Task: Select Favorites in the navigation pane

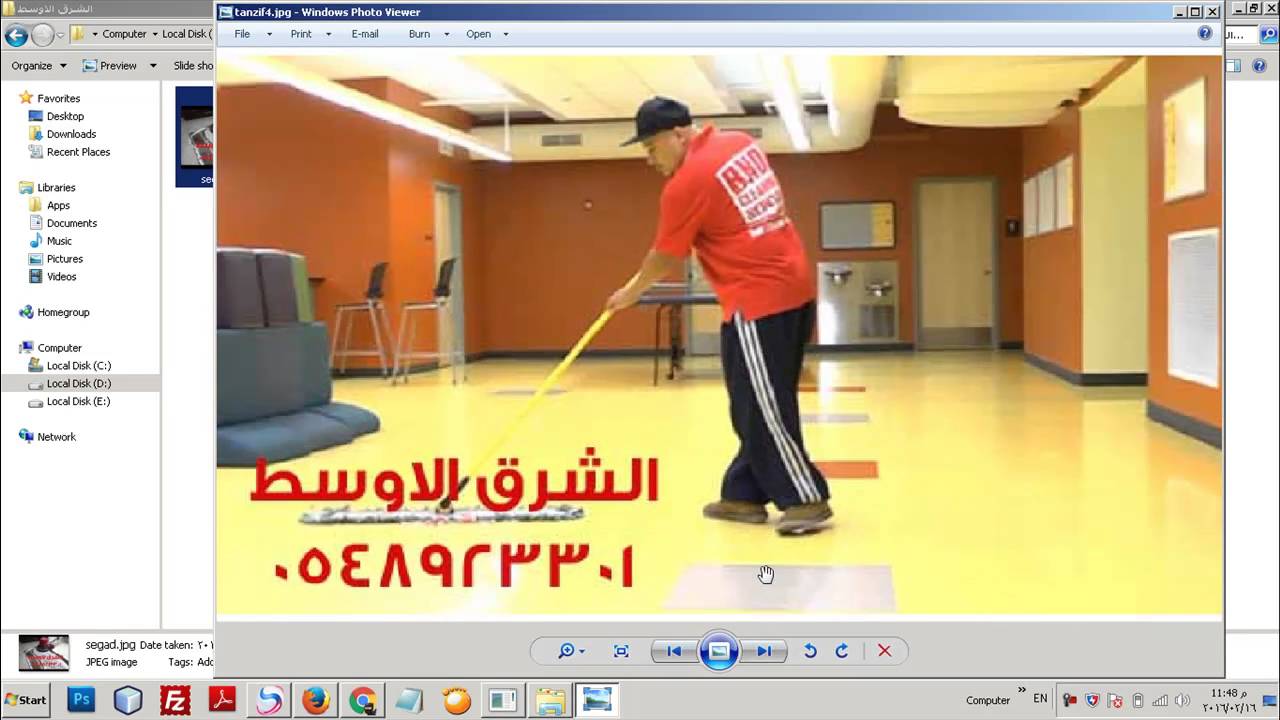Action: (58, 98)
